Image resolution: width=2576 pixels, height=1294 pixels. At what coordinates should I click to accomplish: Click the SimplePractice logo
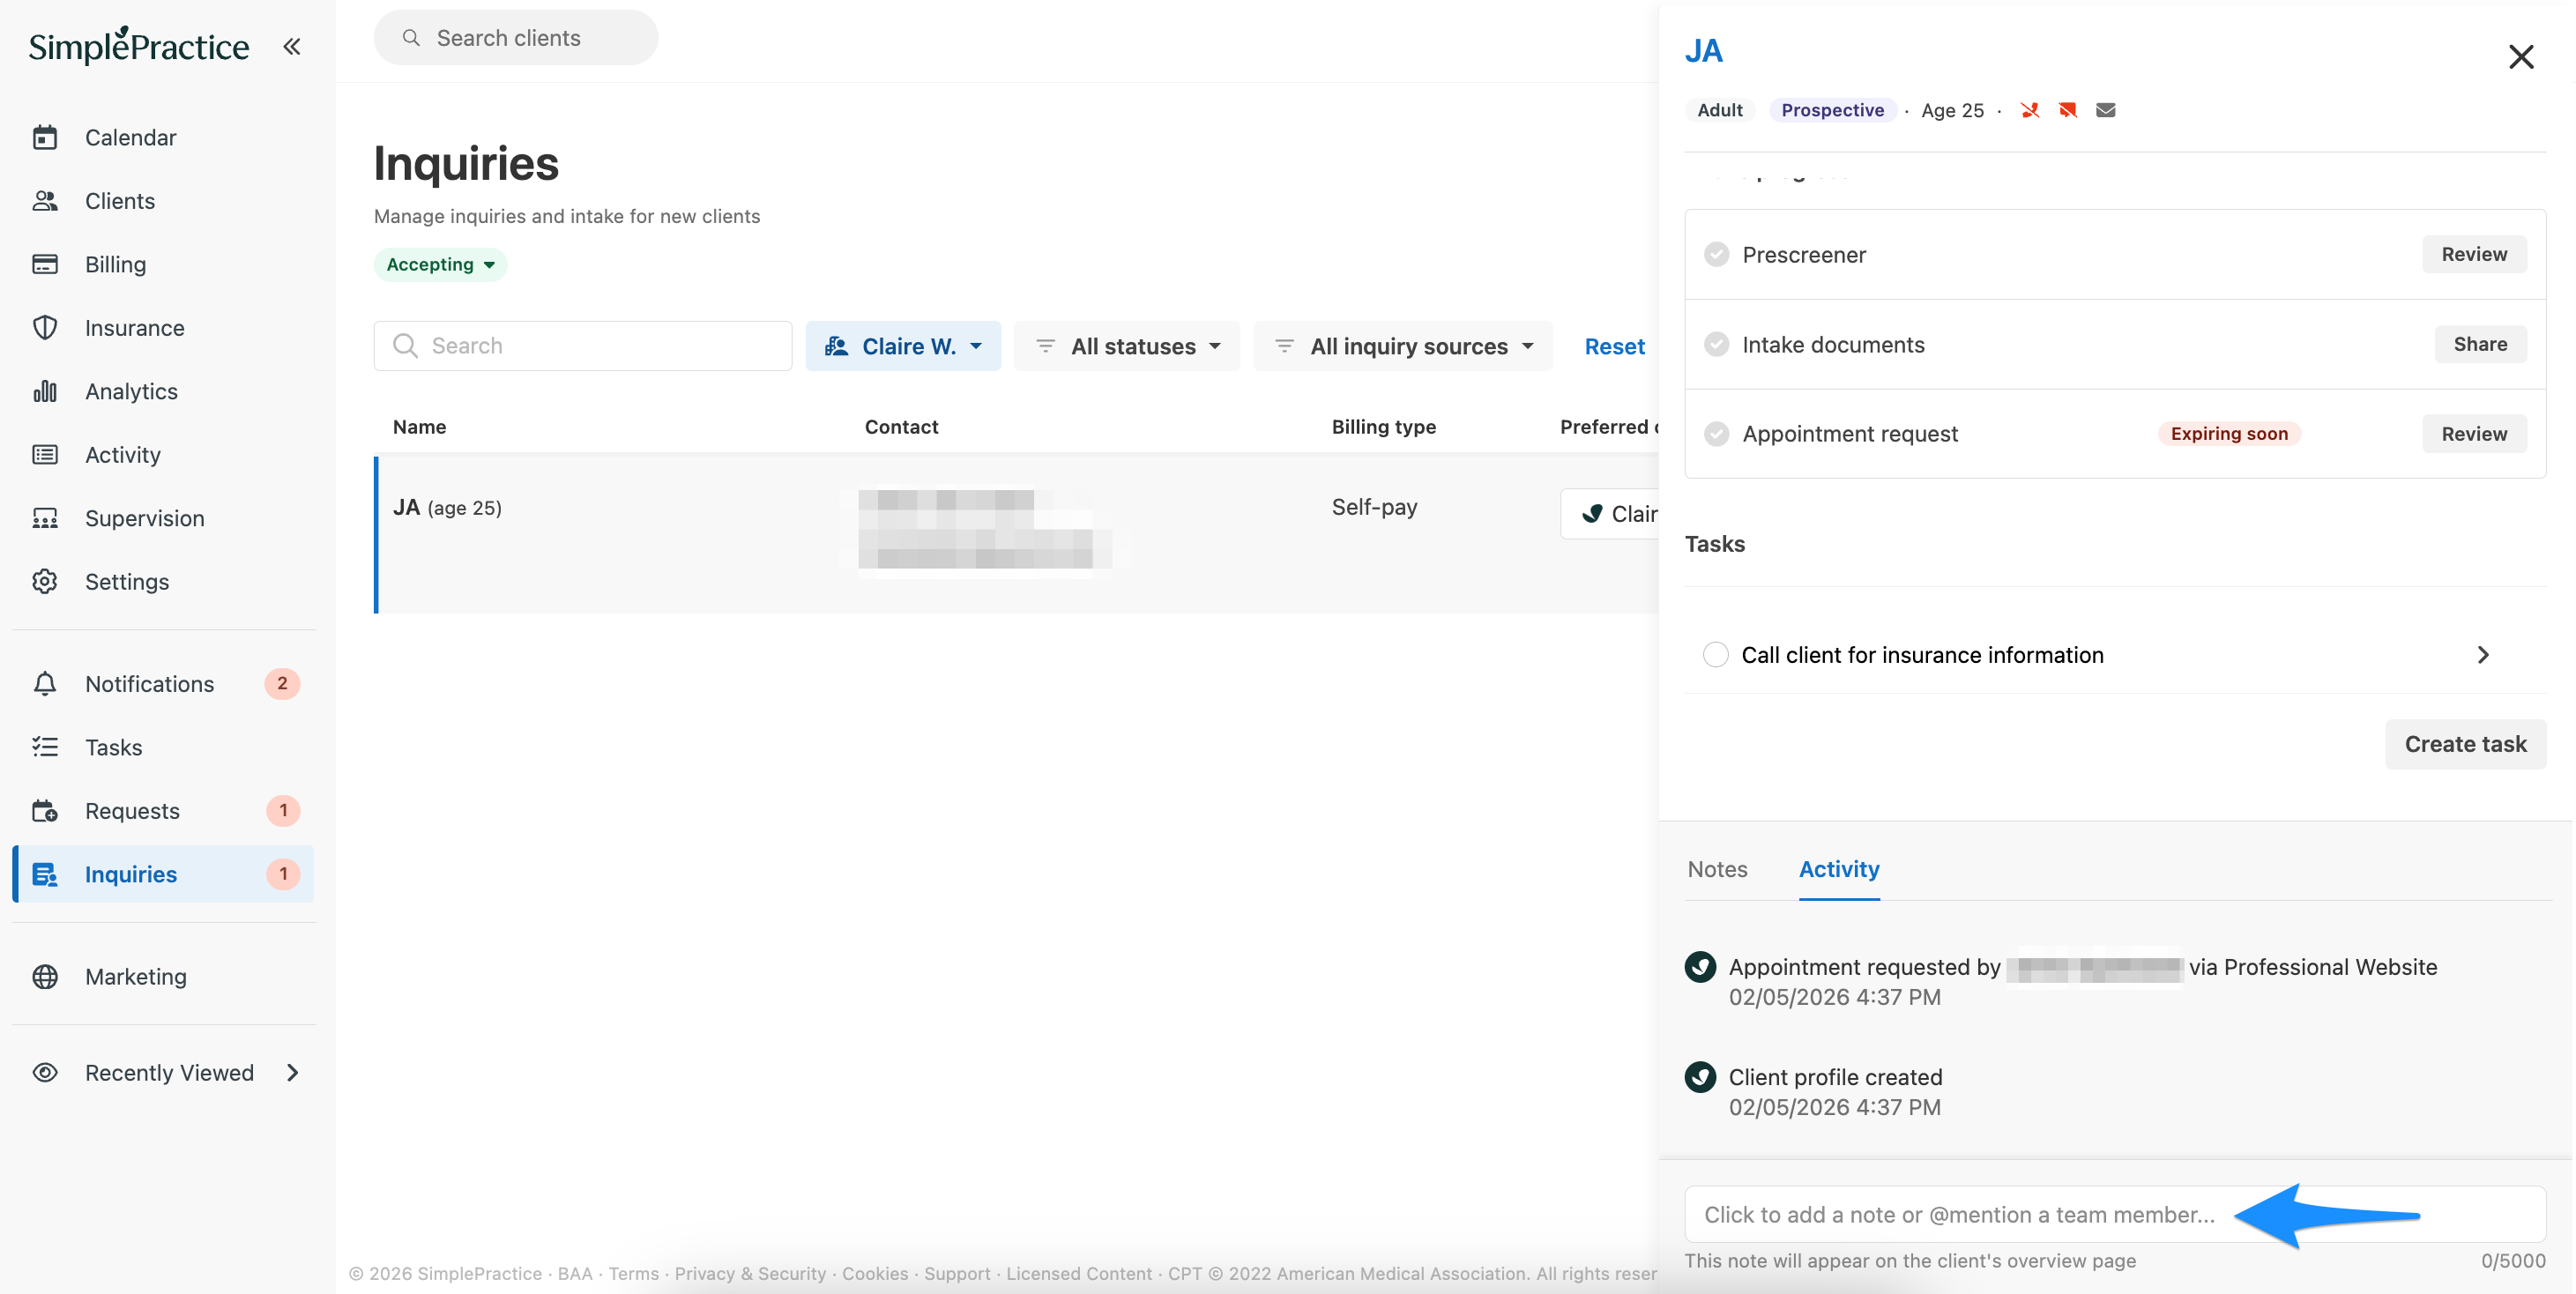139,45
